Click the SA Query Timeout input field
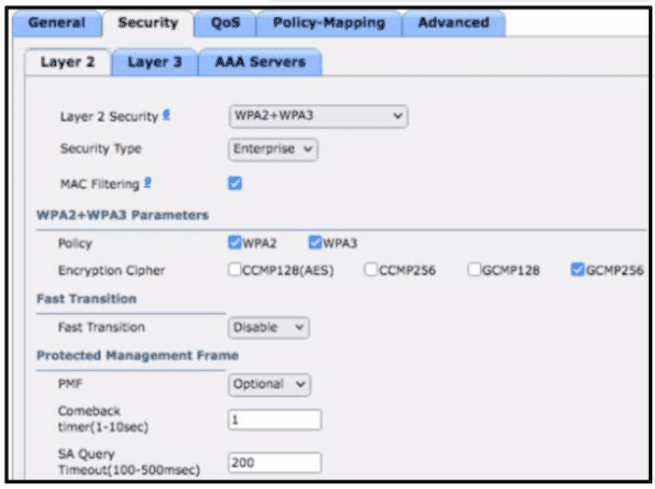Image resolution: width=655 pixels, height=489 pixels. (275, 462)
